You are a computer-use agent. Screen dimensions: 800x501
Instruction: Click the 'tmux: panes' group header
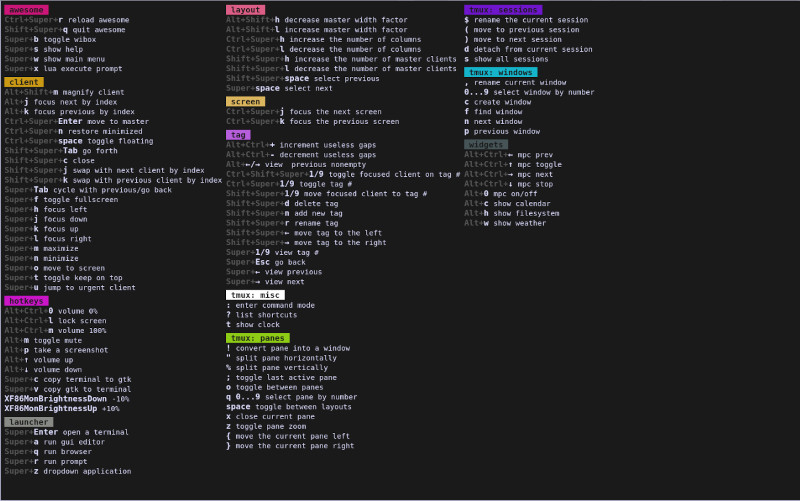tap(258, 338)
